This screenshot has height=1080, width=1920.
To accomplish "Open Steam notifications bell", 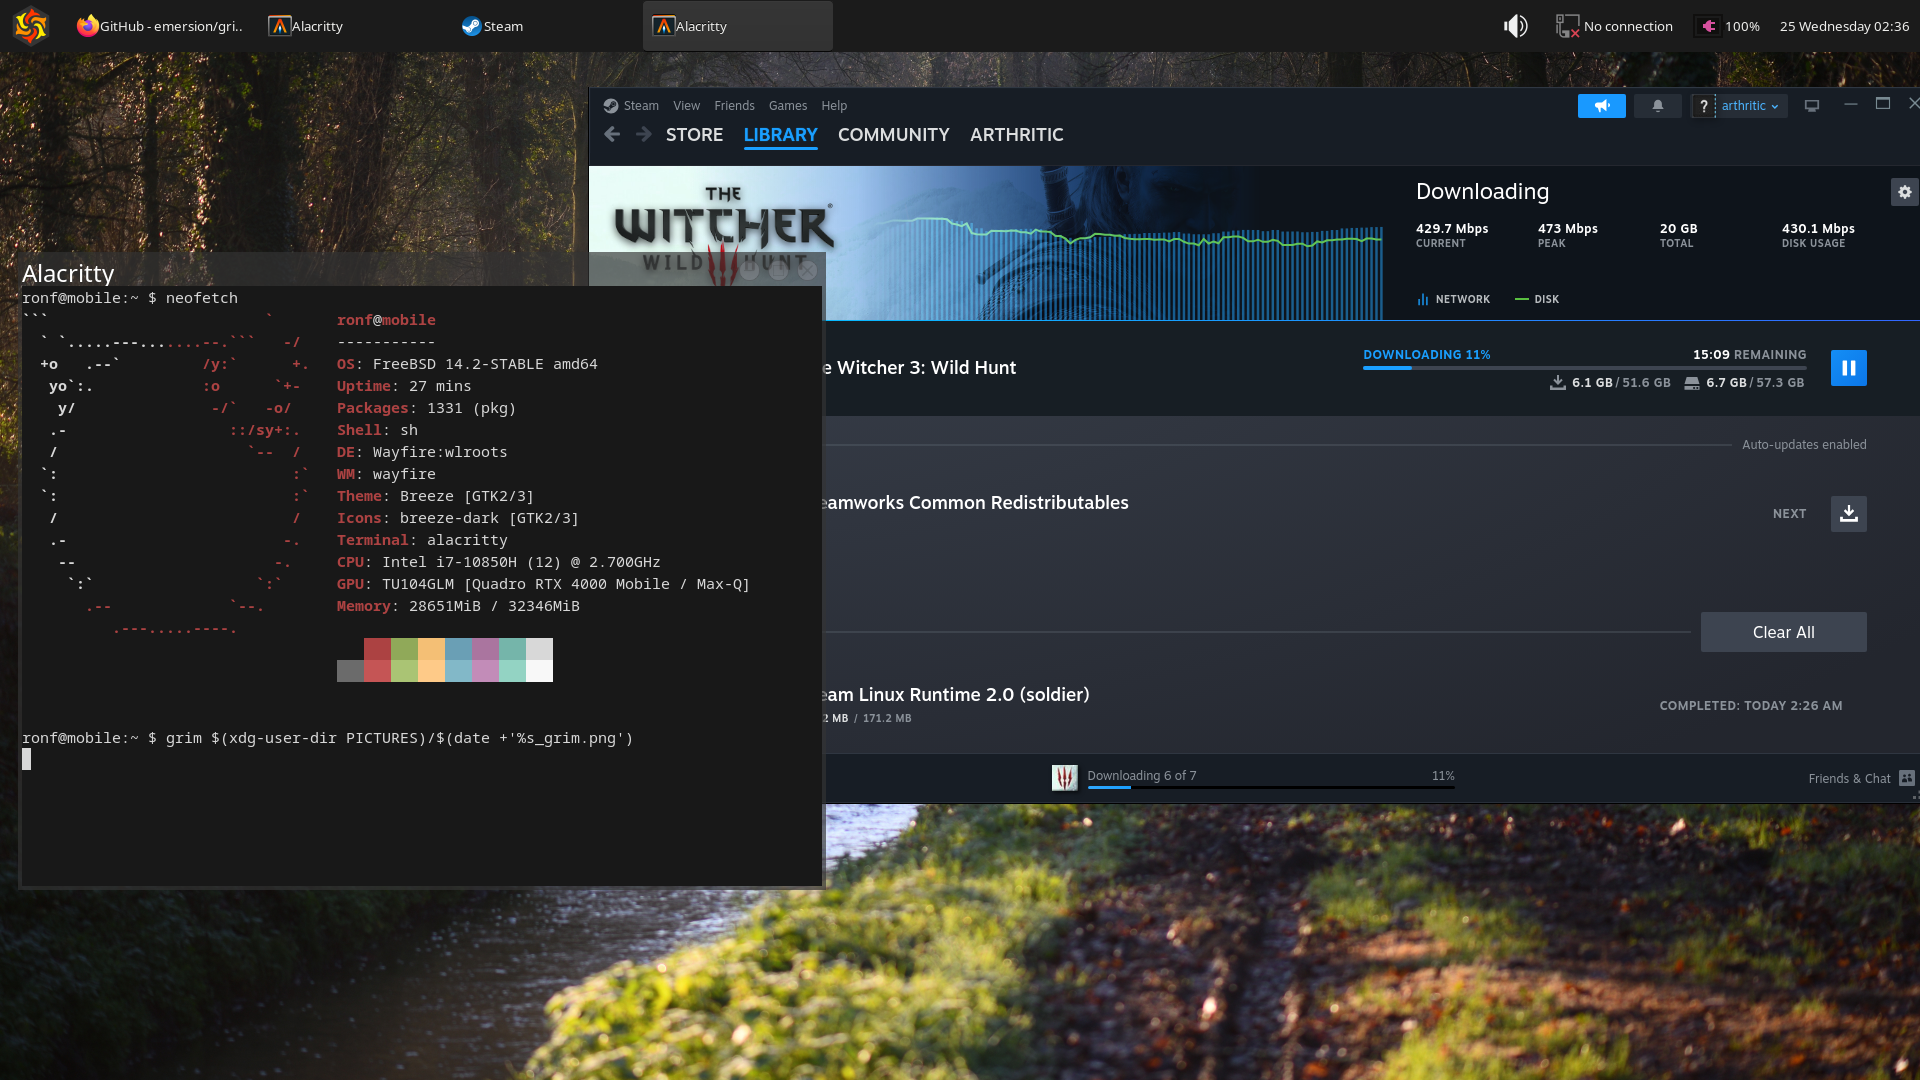I will click(x=1658, y=106).
